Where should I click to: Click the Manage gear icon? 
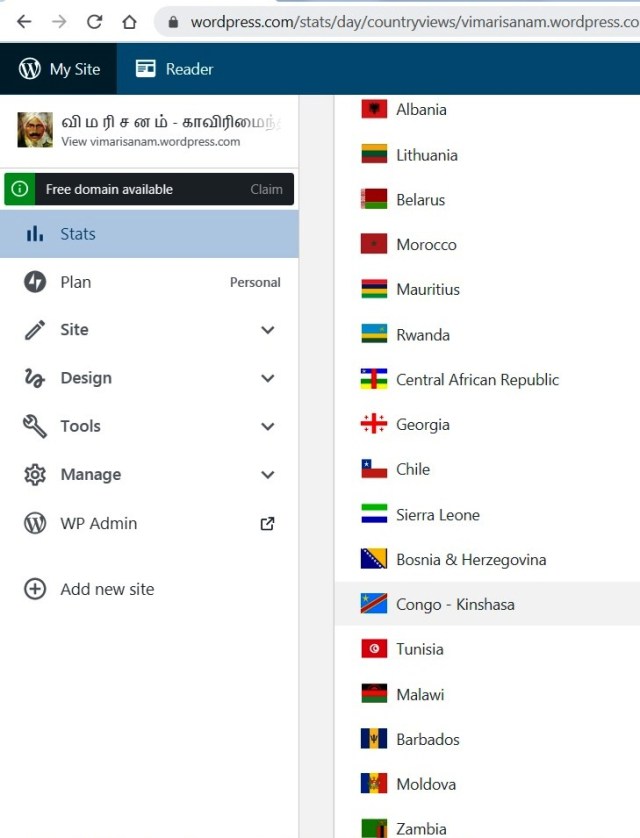35,474
